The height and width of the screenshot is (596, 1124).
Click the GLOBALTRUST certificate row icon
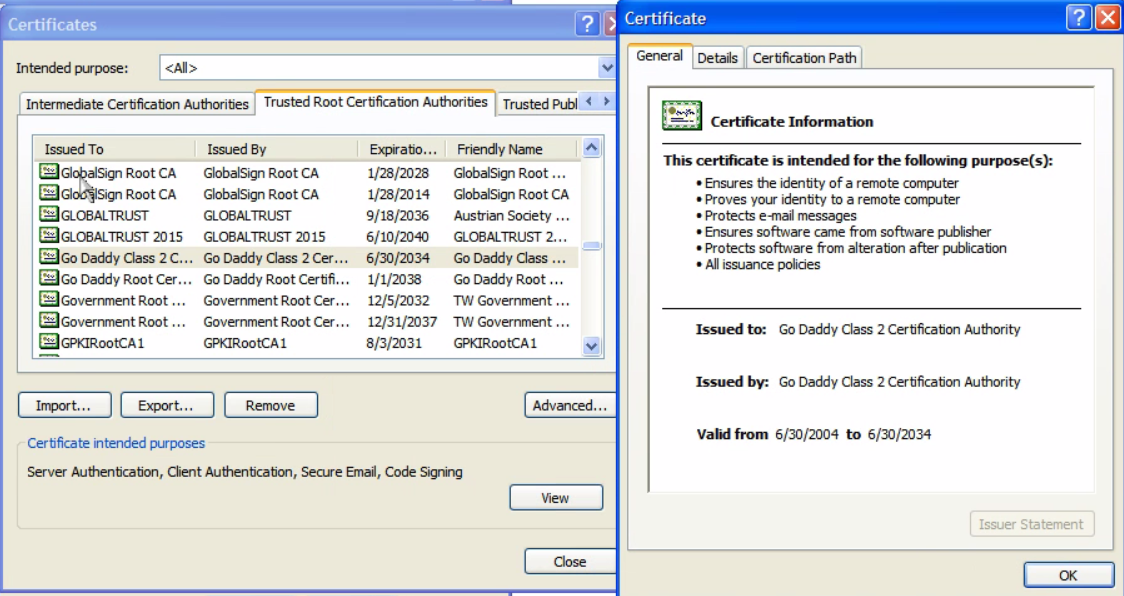pos(49,215)
